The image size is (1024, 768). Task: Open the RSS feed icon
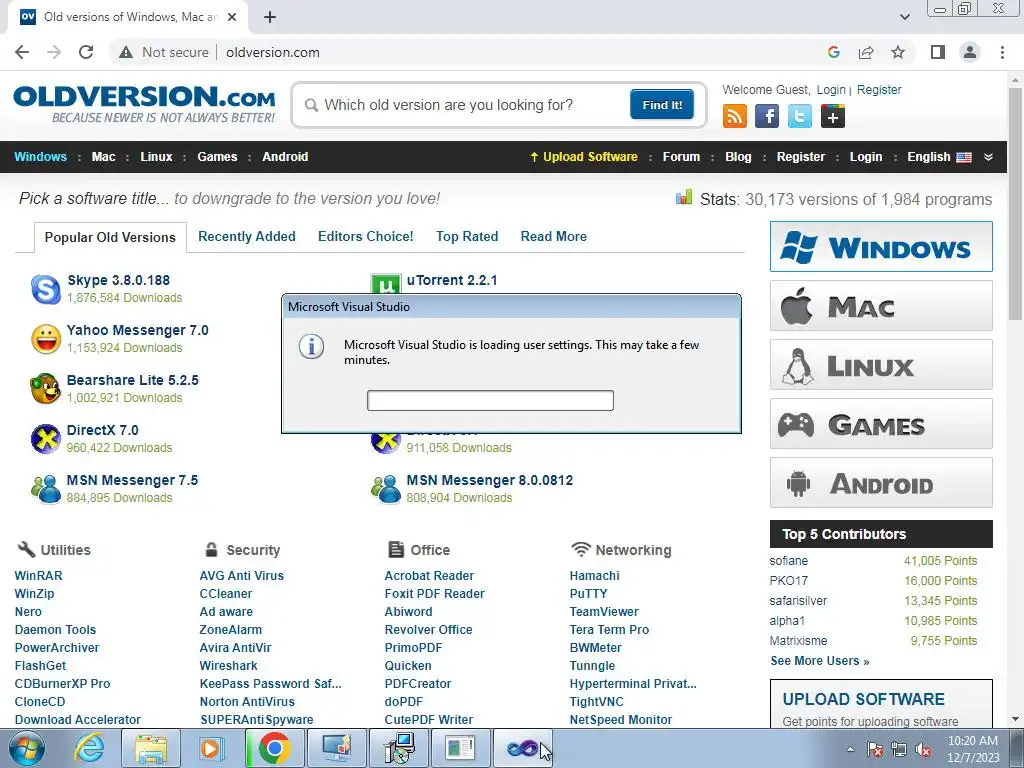[x=735, y=117]
